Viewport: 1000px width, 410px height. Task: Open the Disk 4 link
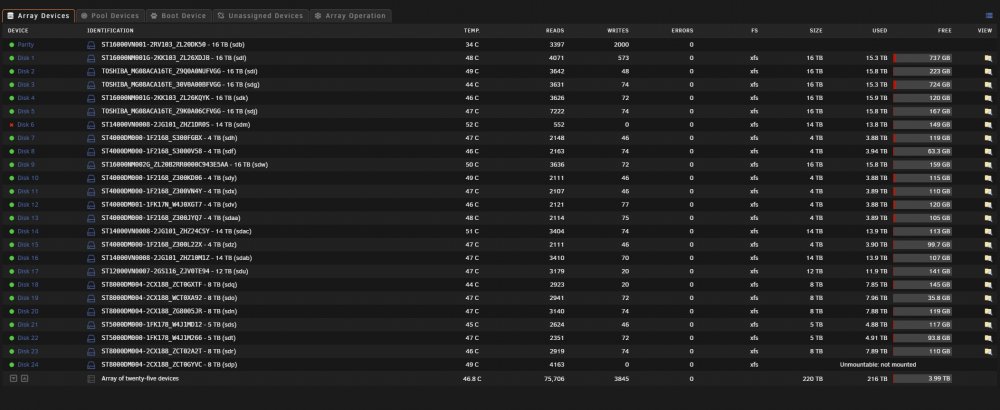pyautogui.click(x=26, y=98)
